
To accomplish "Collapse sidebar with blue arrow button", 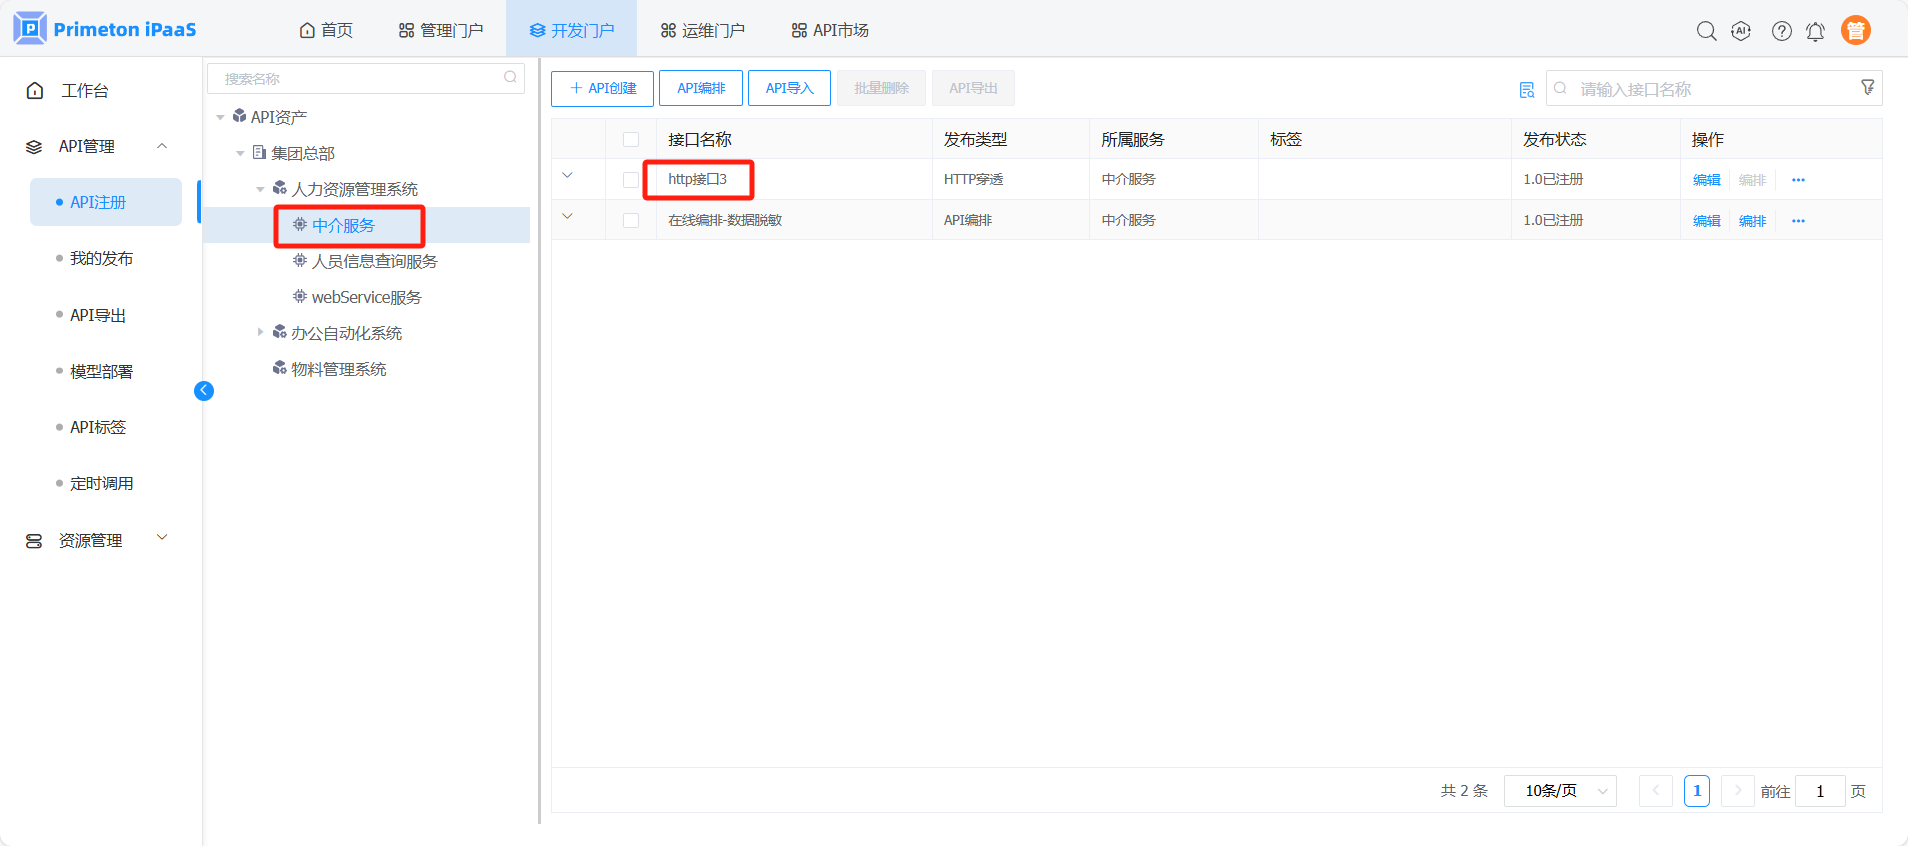I will 204,391.
